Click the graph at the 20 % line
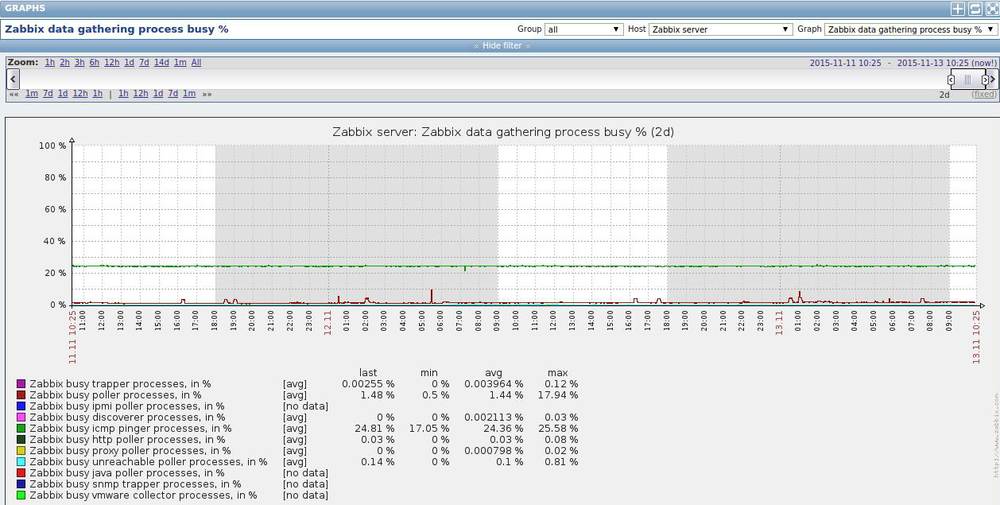Screen dimensions: 1000x505 pos(524,273)
